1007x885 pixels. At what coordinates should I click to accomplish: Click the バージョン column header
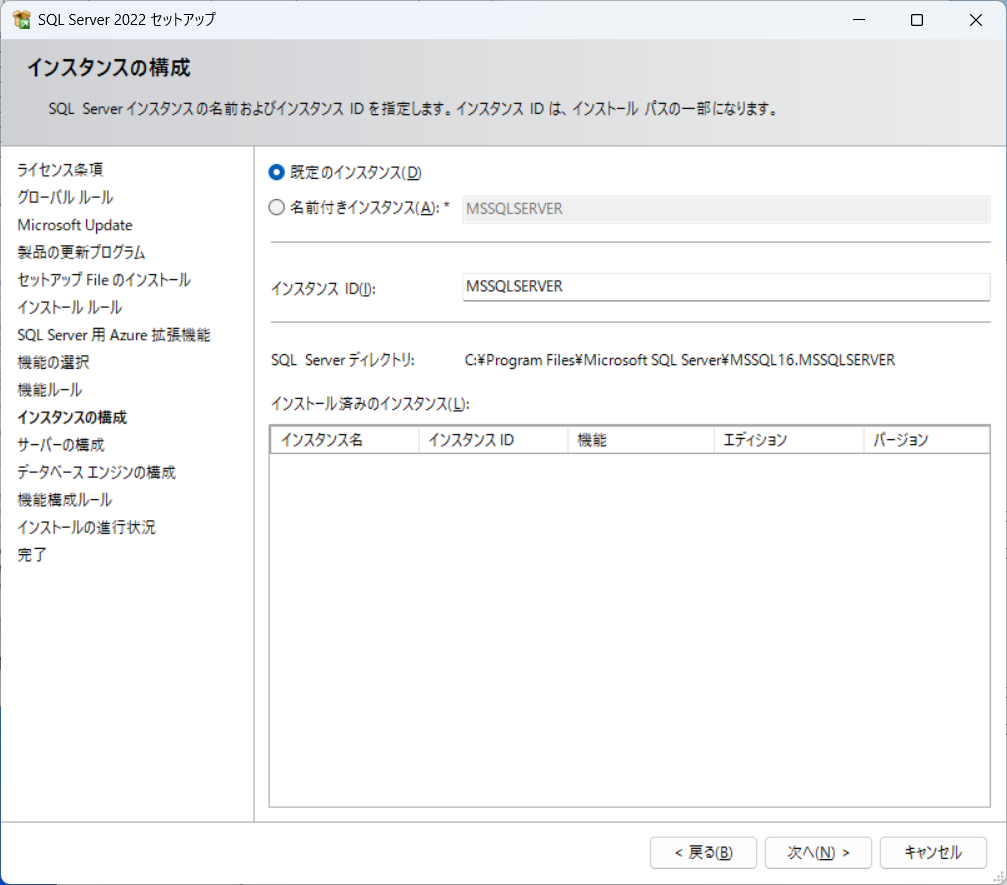pos(925,440)
